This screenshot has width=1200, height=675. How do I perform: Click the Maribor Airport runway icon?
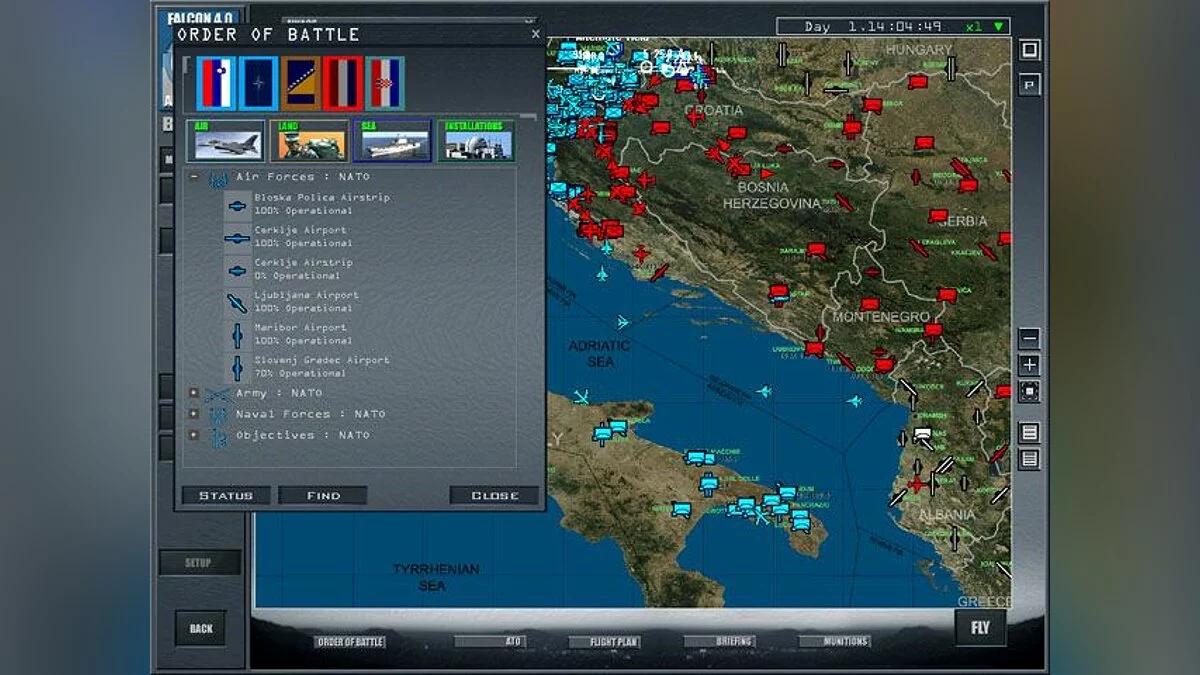[x=238, y=335]
